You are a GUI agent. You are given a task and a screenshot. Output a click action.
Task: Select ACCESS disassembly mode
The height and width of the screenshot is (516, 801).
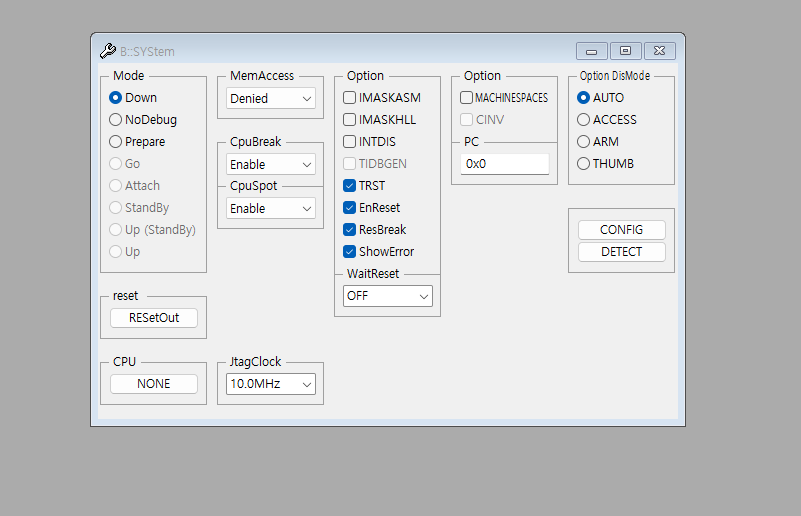coord(584,120)
